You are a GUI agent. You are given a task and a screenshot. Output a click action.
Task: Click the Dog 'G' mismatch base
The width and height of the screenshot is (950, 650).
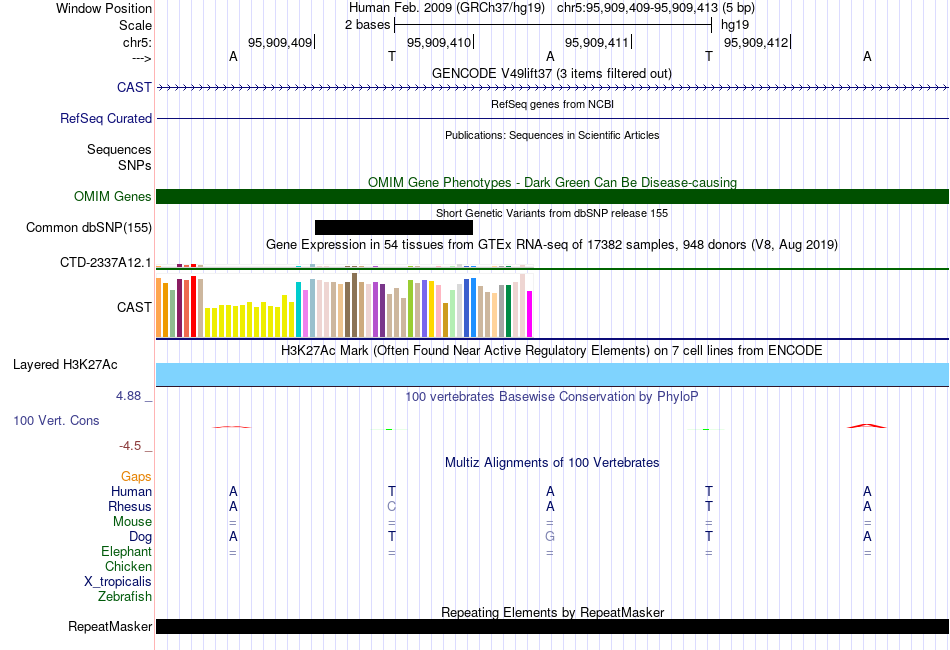[x=550, y=536]
